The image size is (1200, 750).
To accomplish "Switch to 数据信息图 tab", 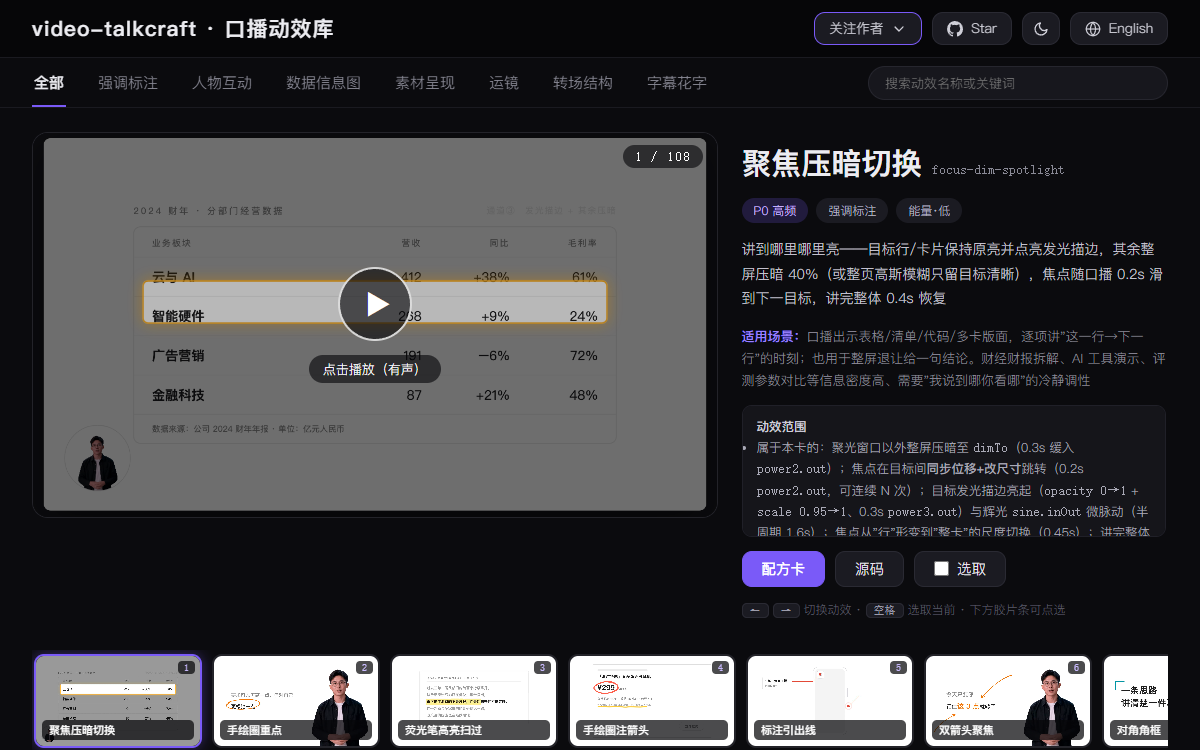I will tap(323, 83).
